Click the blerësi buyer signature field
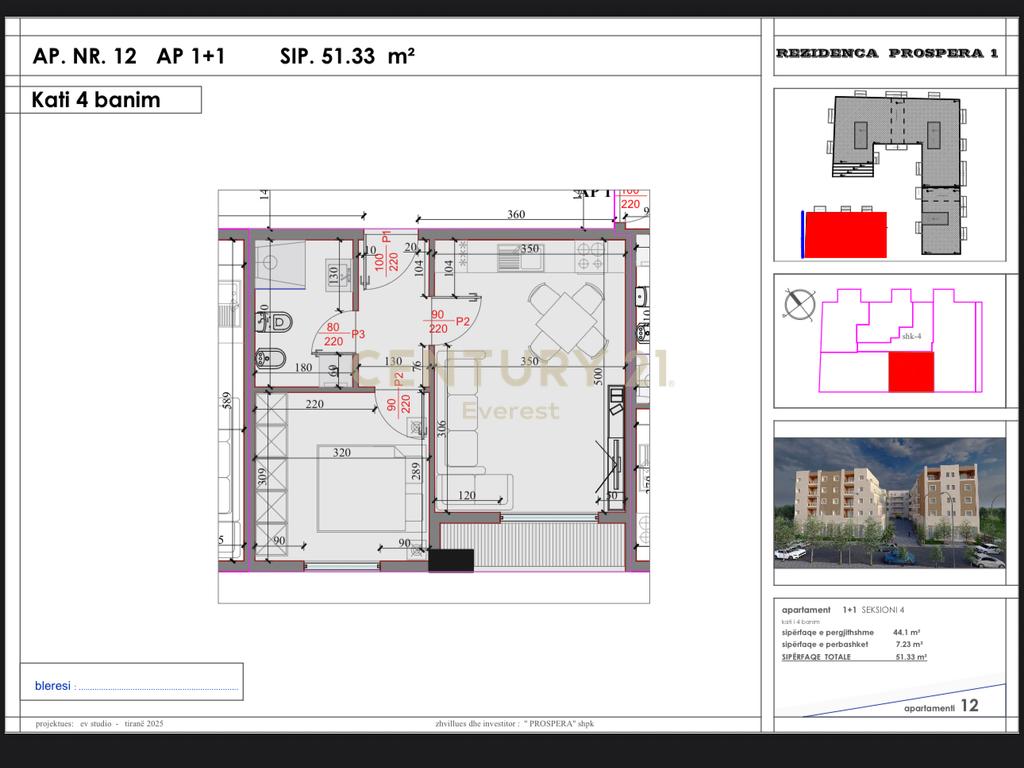Image resolution: width=1024 pixels, height=768 pixels. click(135, 683)
